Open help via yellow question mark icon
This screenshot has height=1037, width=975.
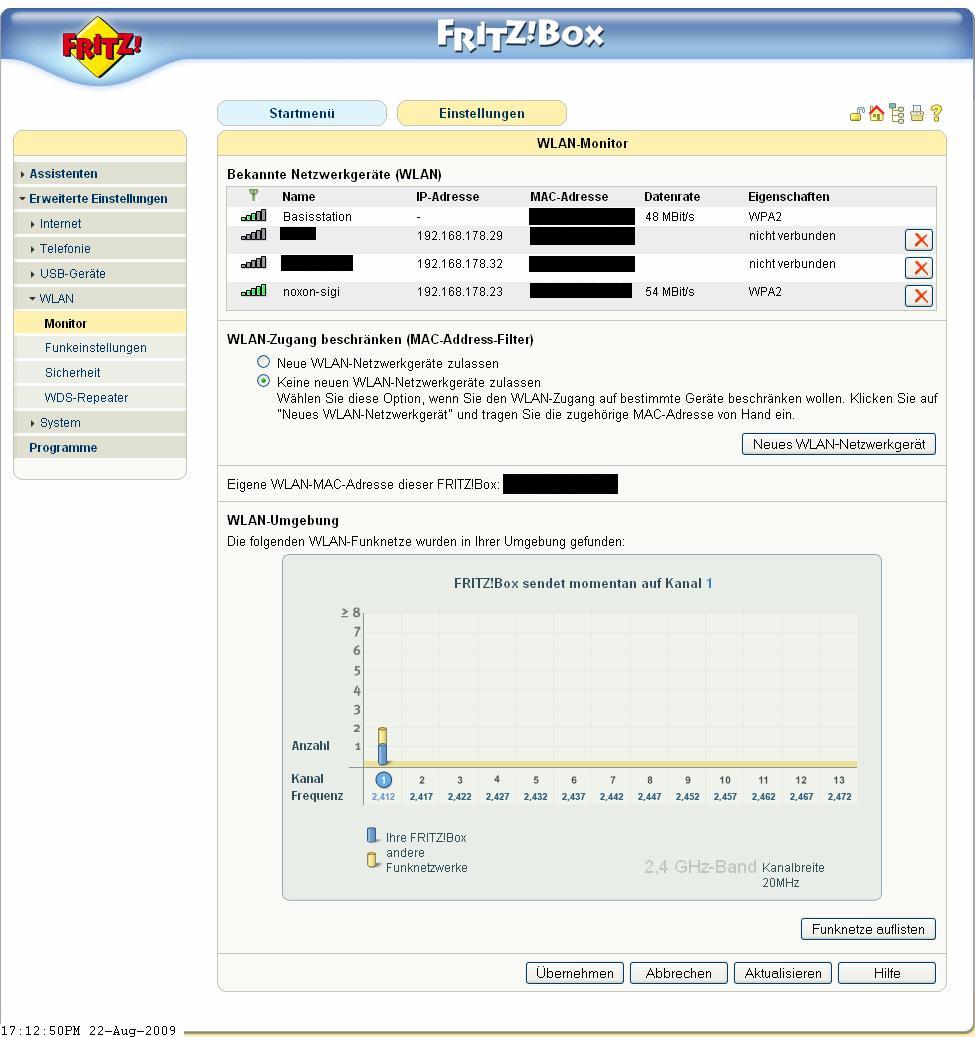937,113
